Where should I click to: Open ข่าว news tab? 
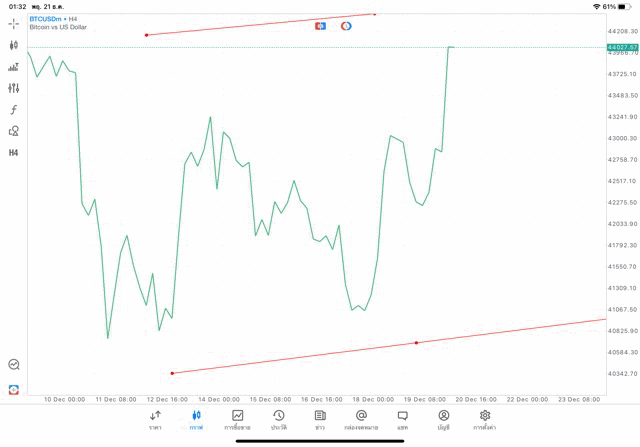(x=320, y=420)
